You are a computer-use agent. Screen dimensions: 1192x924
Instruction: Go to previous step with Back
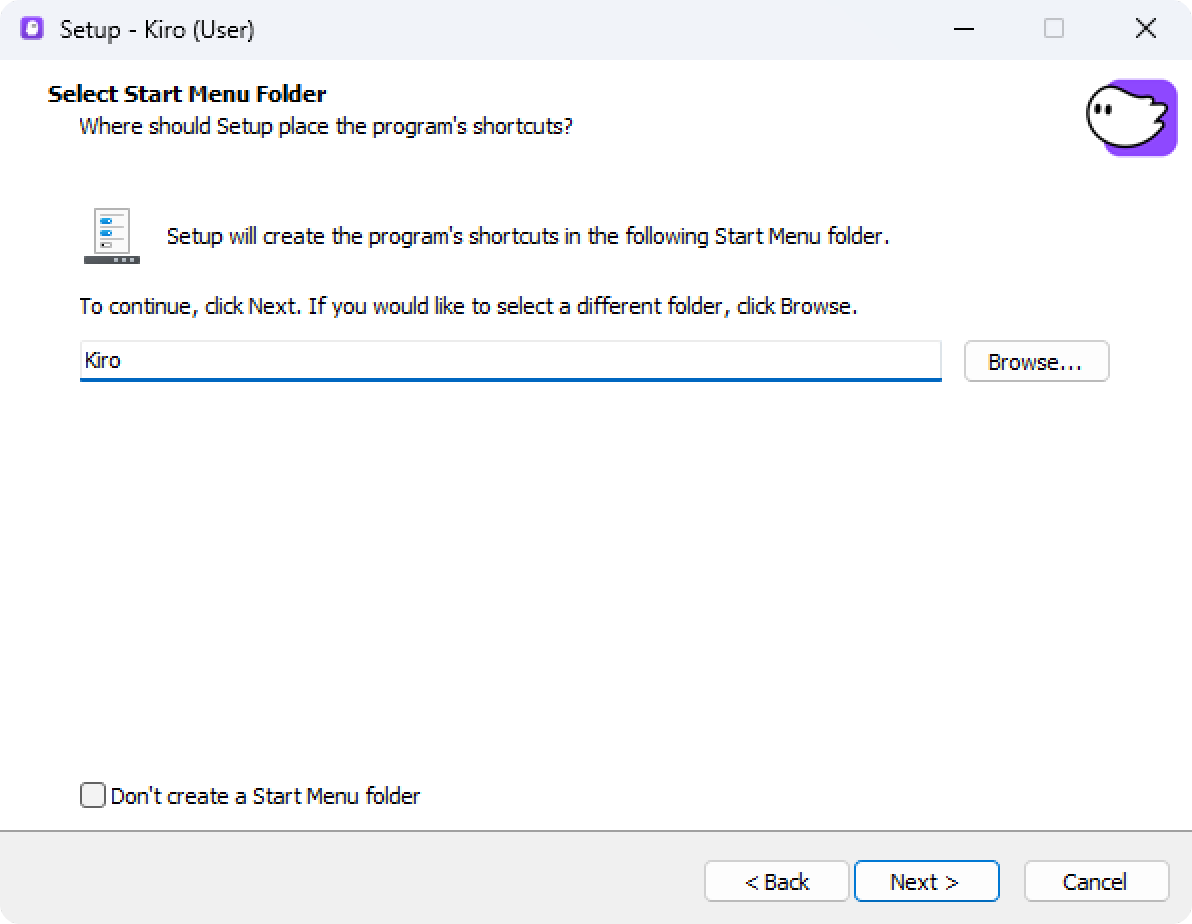click(x=776, y=881)
